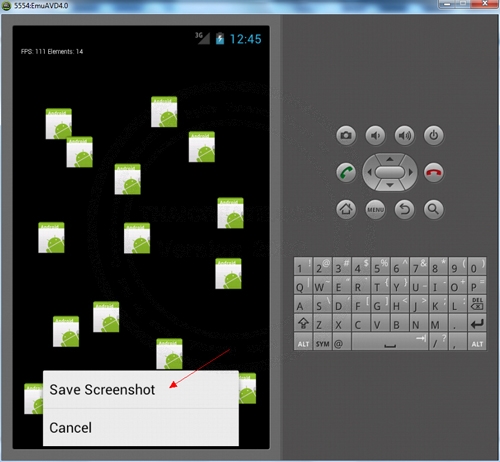Raise volume with the volume up button

(x=404, y=135)
